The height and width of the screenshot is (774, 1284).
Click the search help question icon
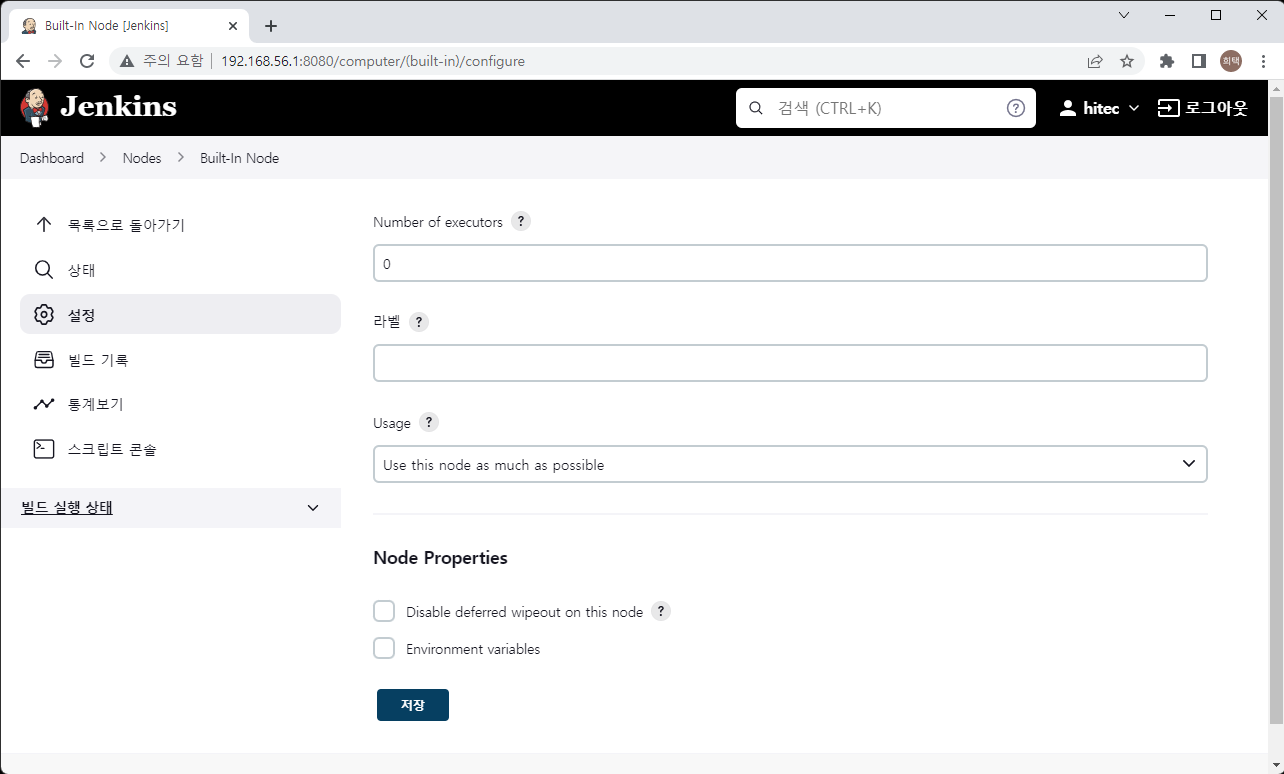1016,108
